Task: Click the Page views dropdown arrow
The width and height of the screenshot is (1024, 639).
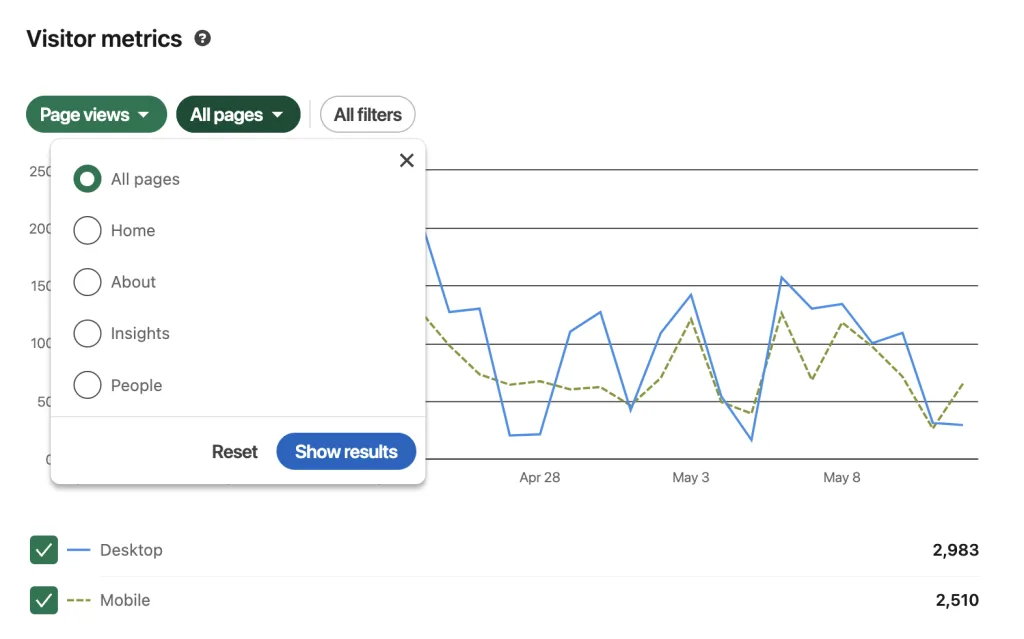Action: click(144, 114)
